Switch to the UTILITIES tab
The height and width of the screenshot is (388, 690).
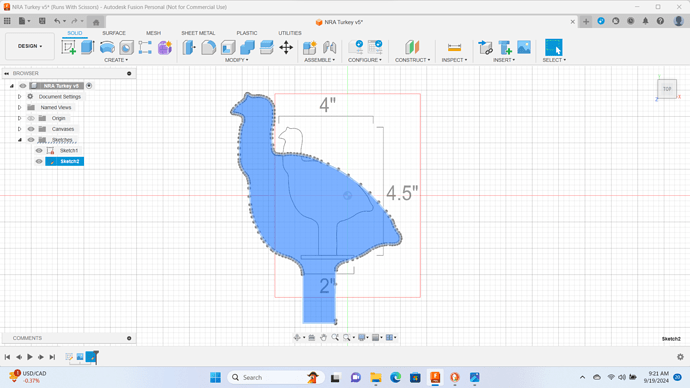(x=290, y=33)
